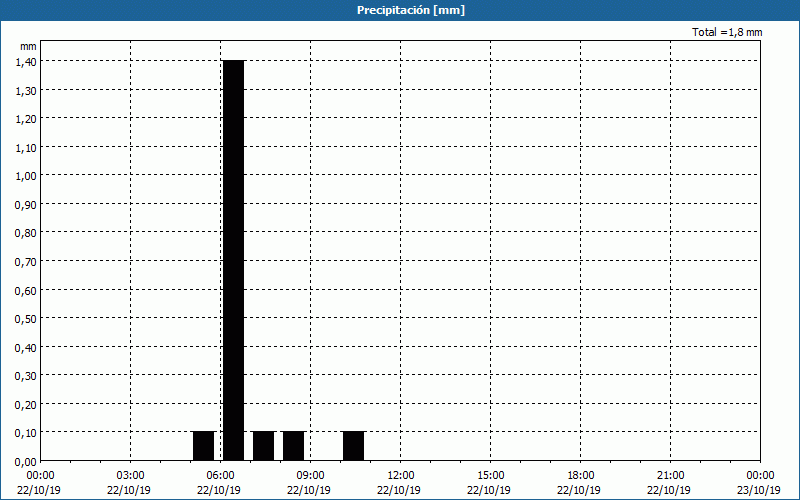Click the 1,20 y-axis label

pyautogui.click(x=26, y=119)
